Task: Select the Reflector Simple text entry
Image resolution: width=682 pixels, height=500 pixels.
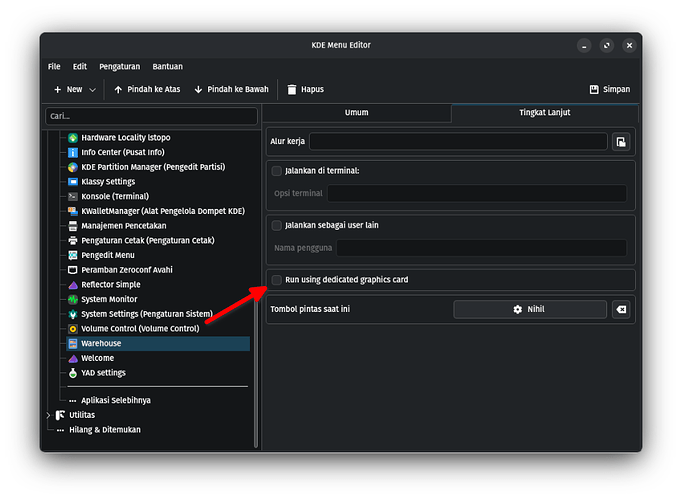Action: 111,285
